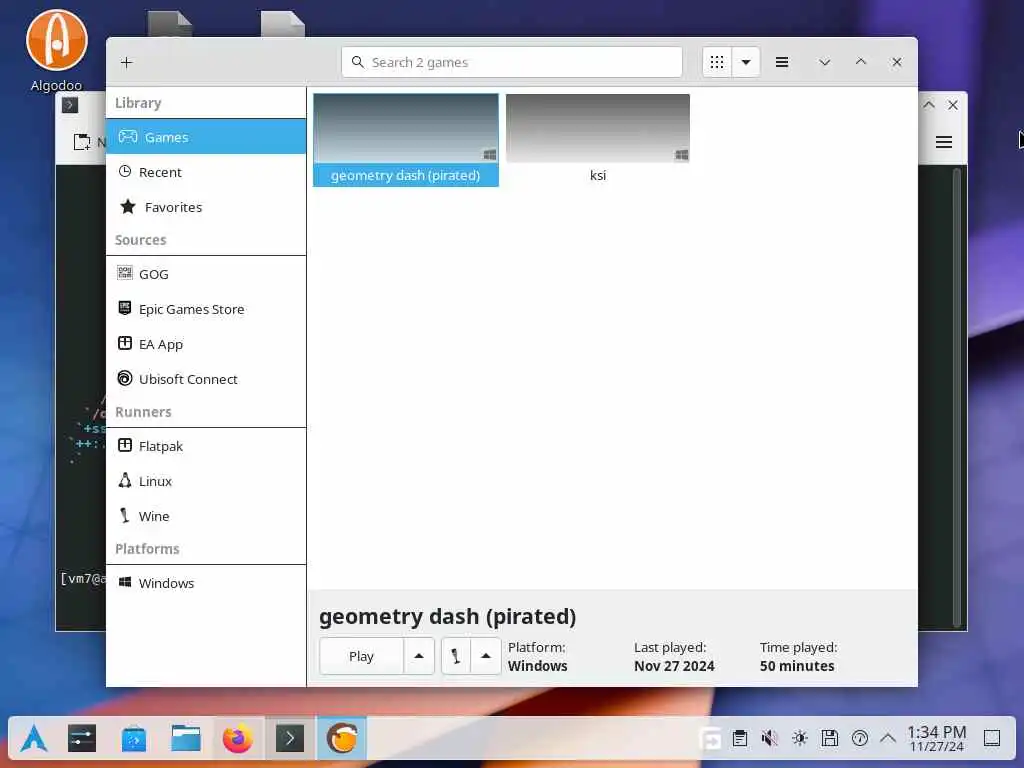Expand hidden system tray icons
Viewport: 1024px width, 768px height.
pyautogui.click(x=888, y=739)
